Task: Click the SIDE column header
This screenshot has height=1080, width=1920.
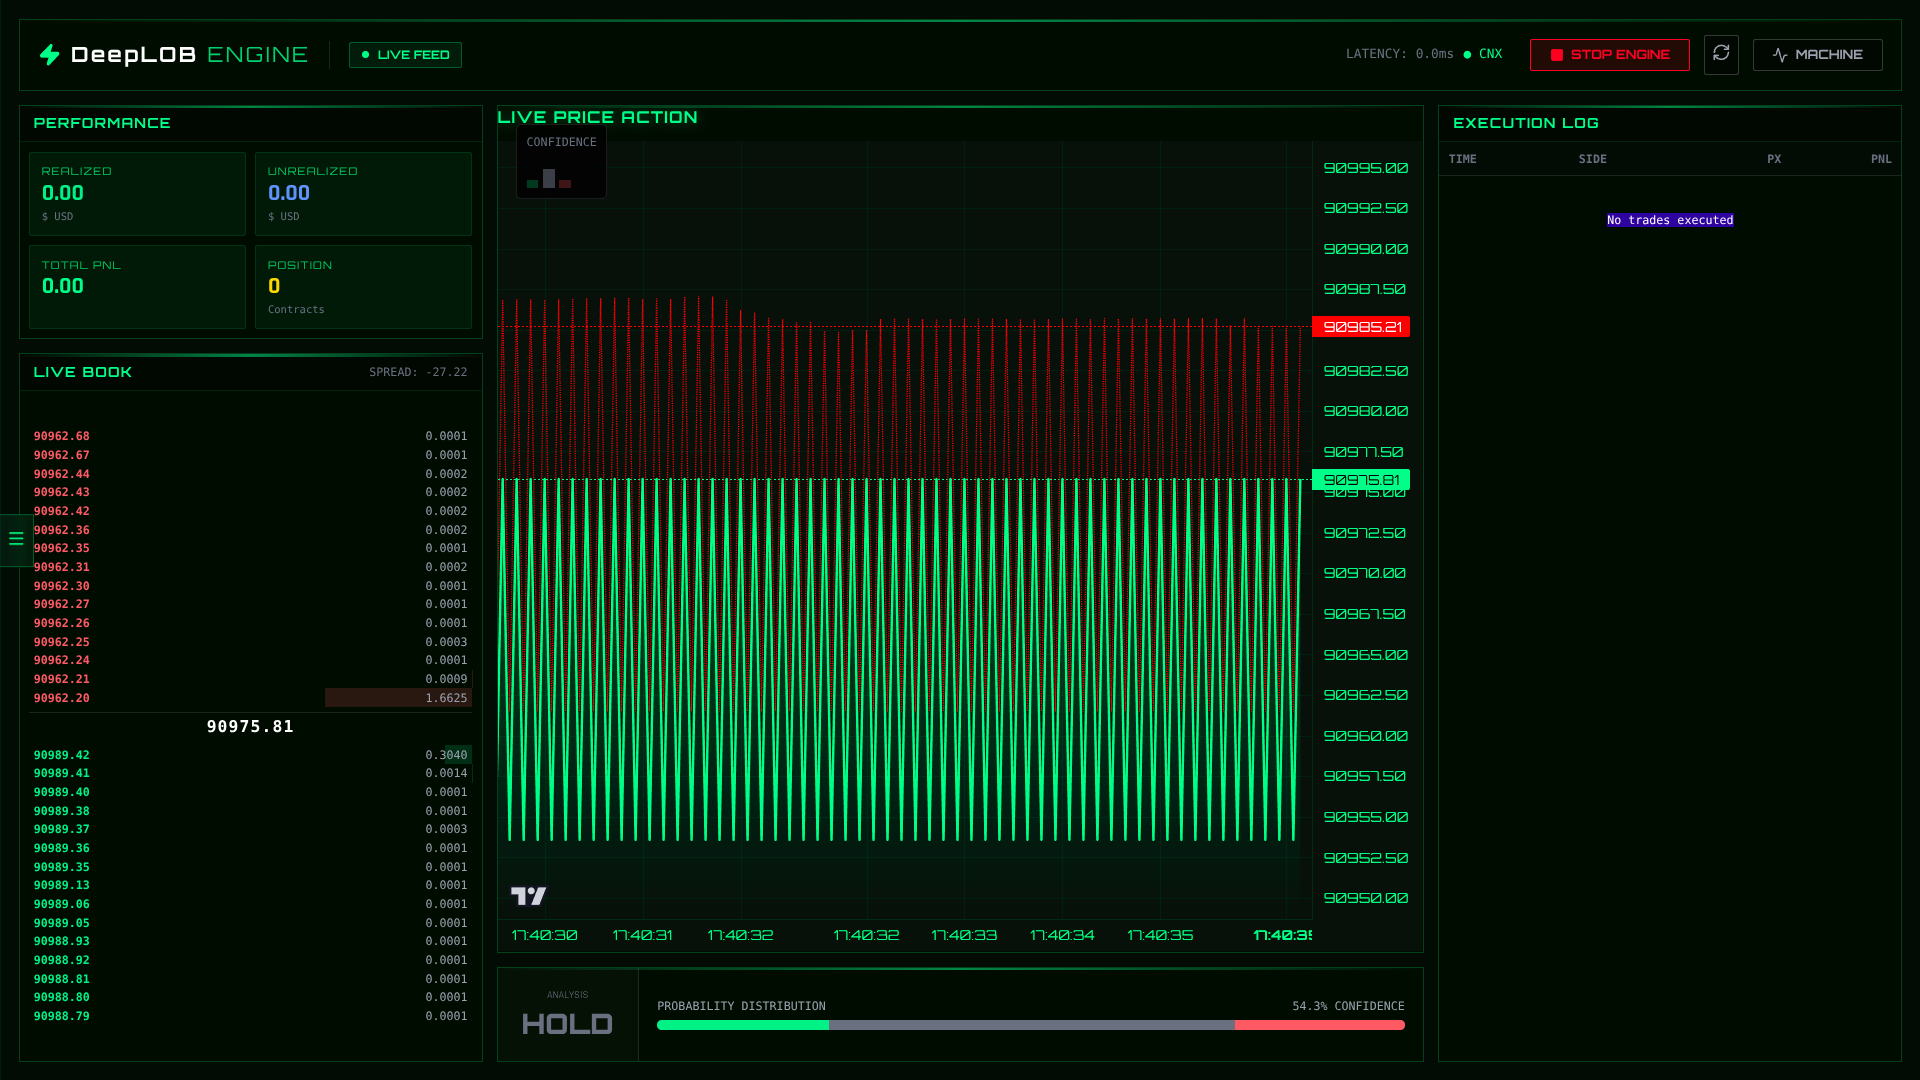Action: click(x=1592, y=159)
